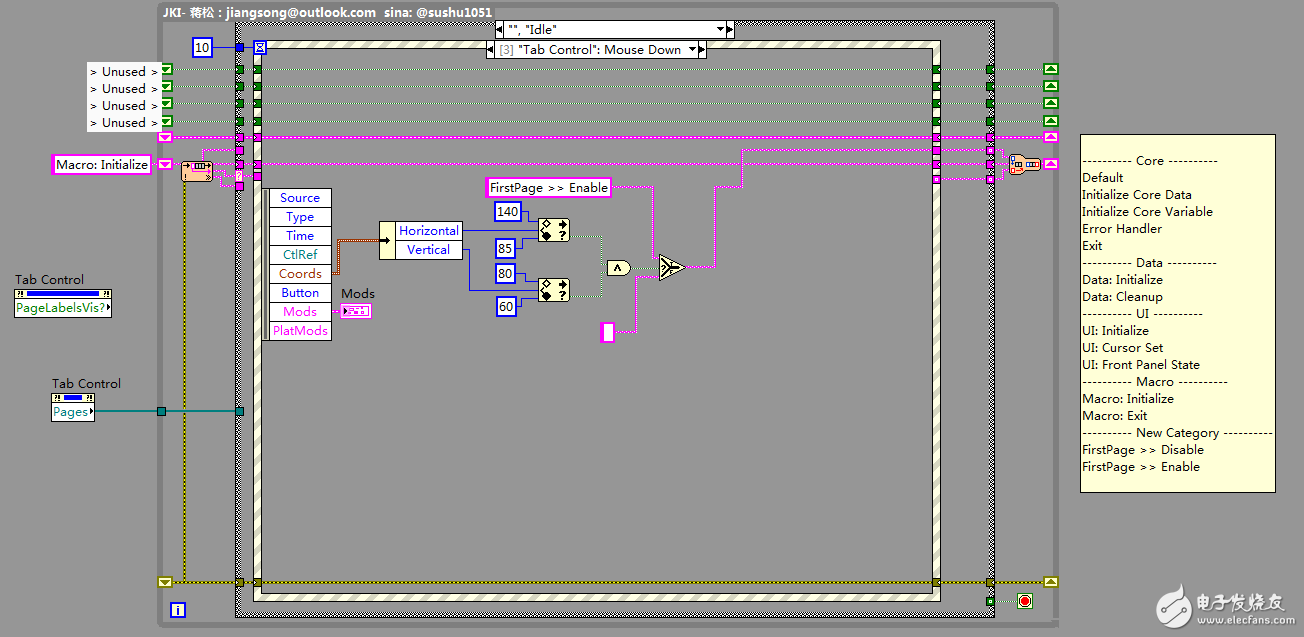Click the Tab Control Pages property
The image size is (1304, 637).
[x=72, y=411]
